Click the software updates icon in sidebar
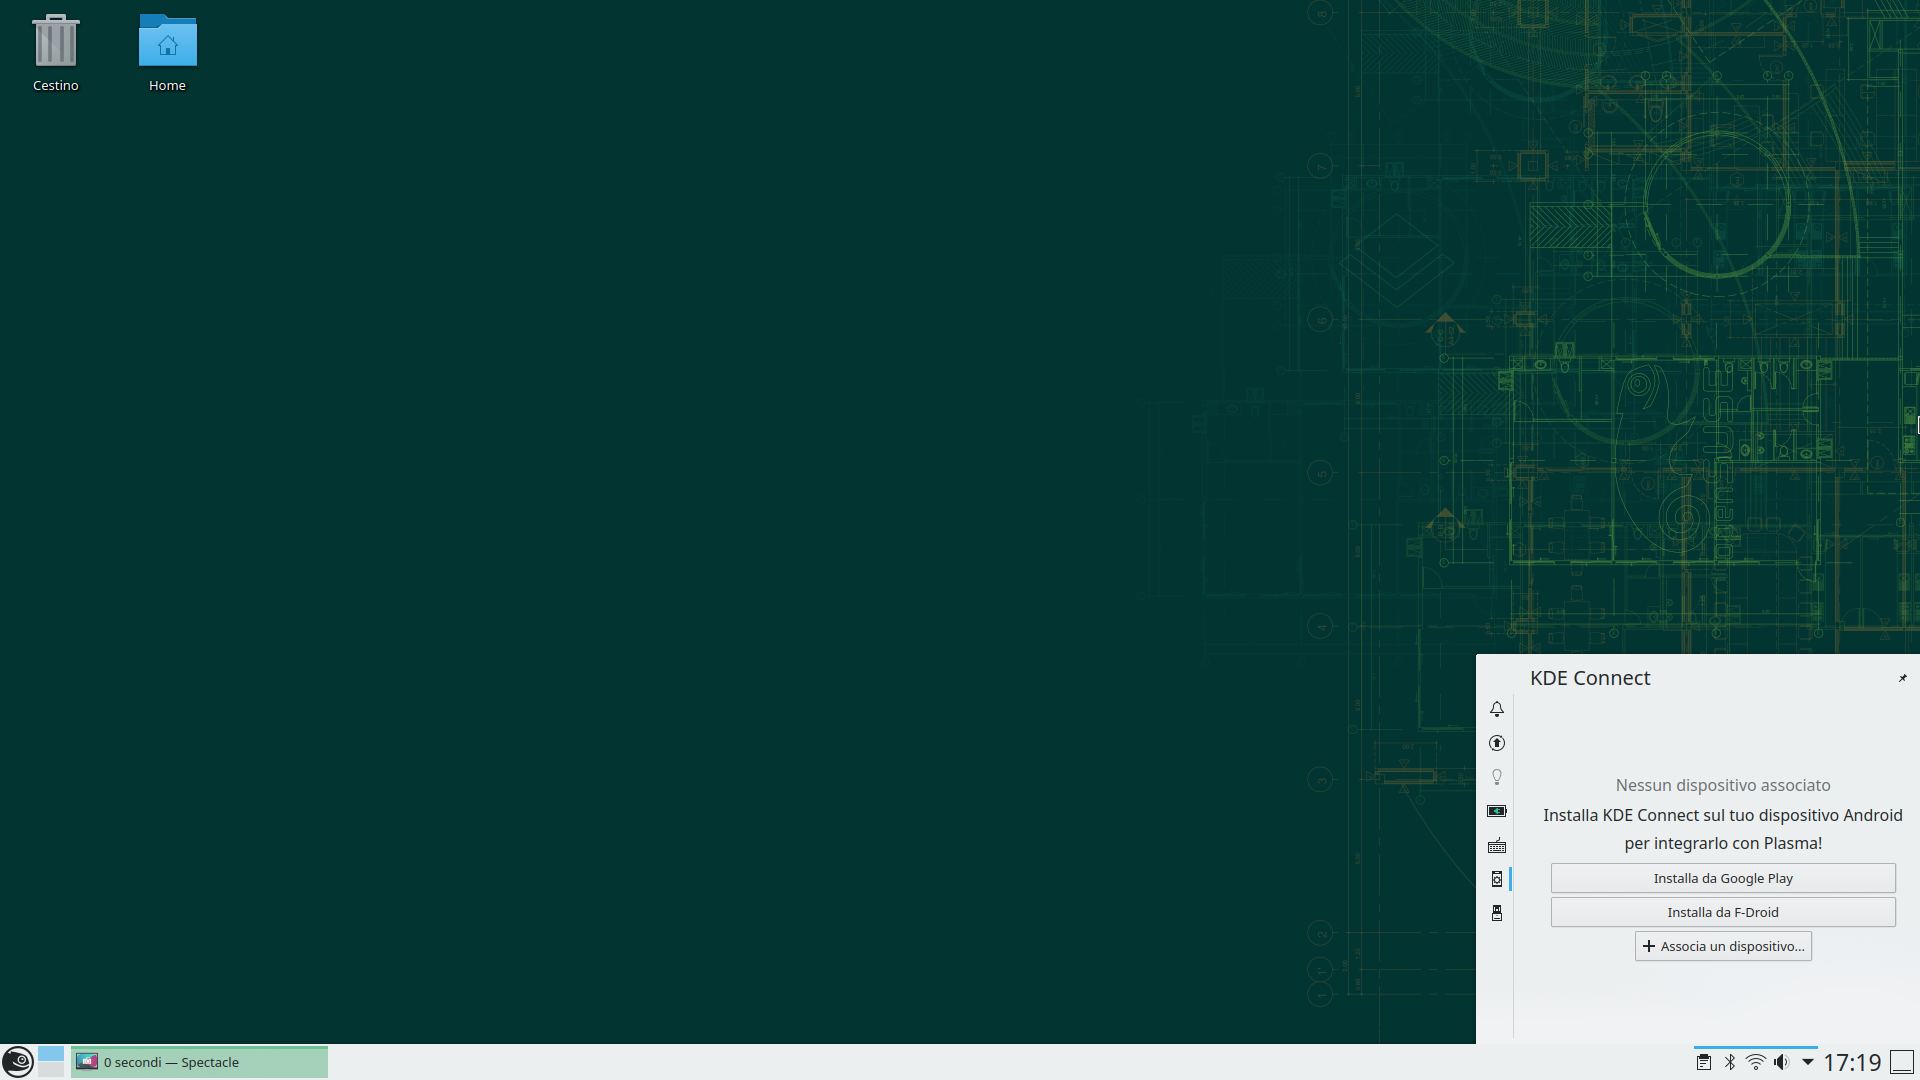Image resolution: width=1920 pixels, height=1080 pixels. 1497,743
